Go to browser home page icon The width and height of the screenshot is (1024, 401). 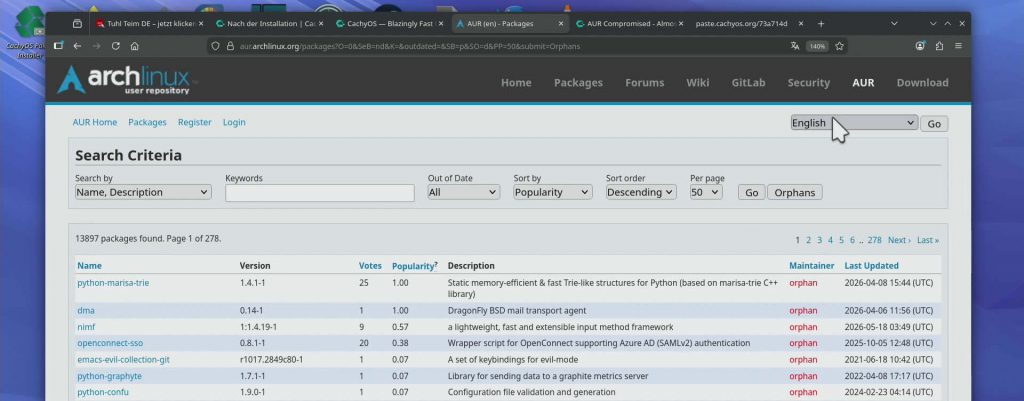point(135,46)
